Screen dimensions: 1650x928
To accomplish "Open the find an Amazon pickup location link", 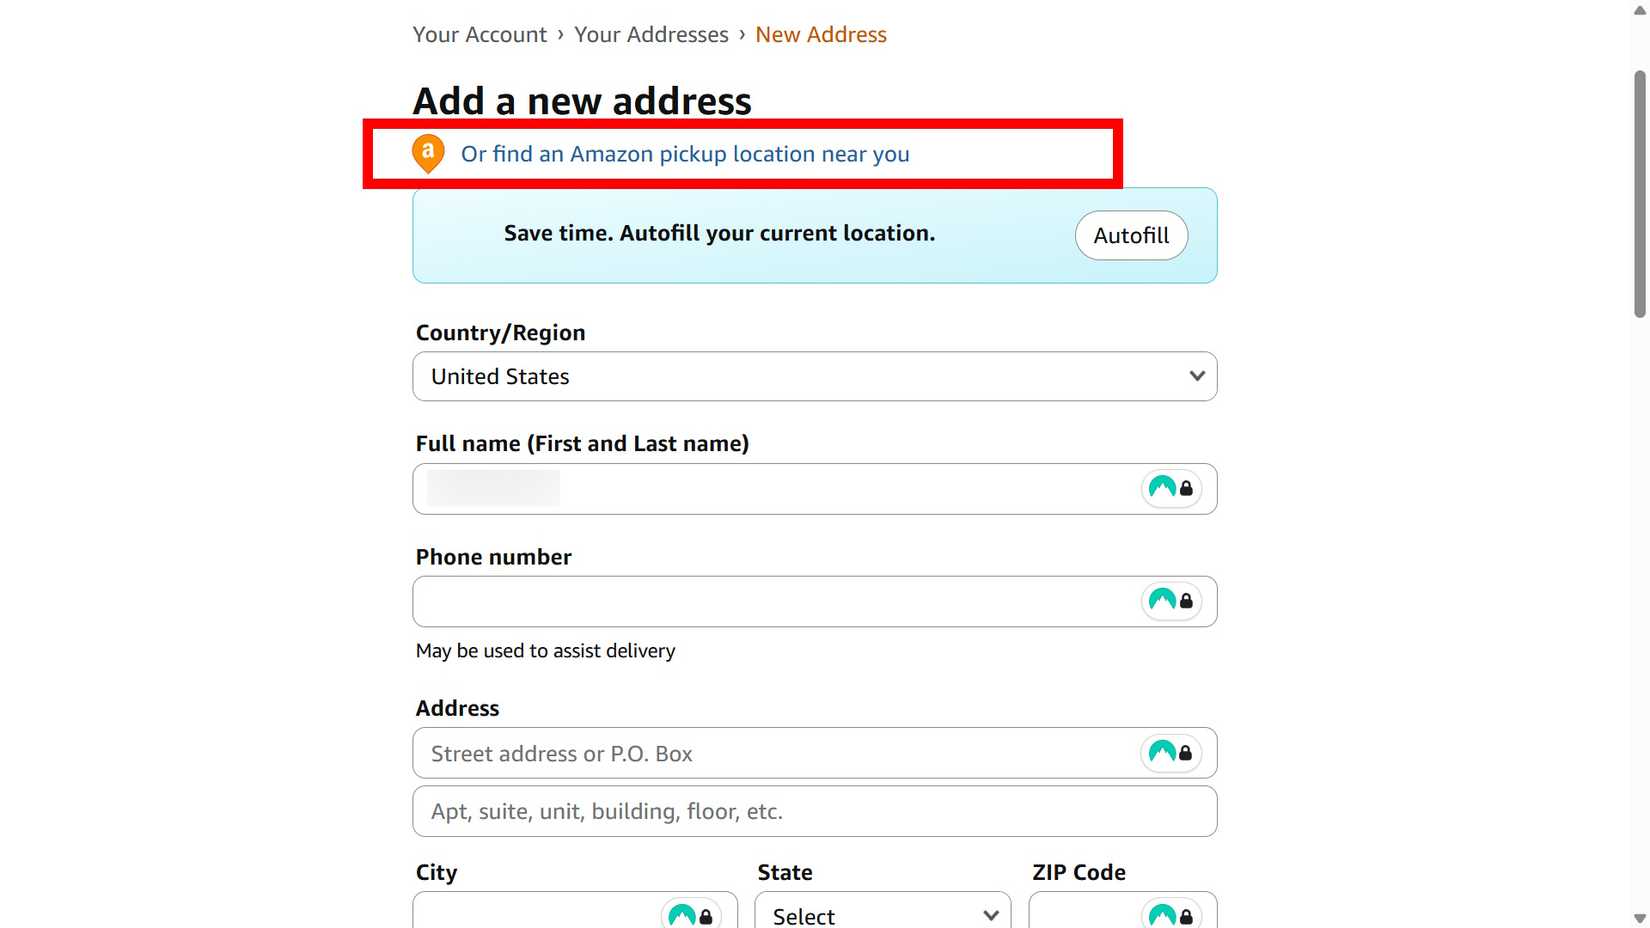I will 683,153.
